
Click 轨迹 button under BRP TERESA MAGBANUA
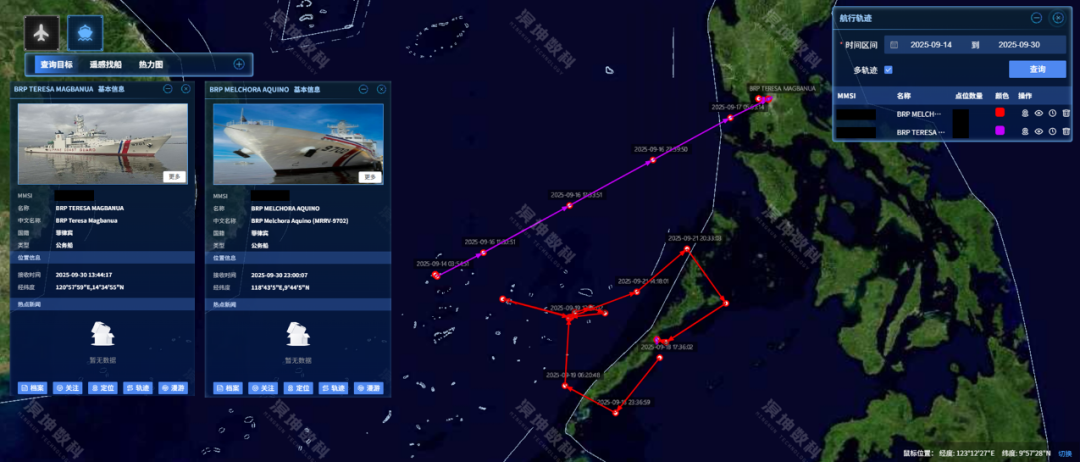(x=138, y=388)
